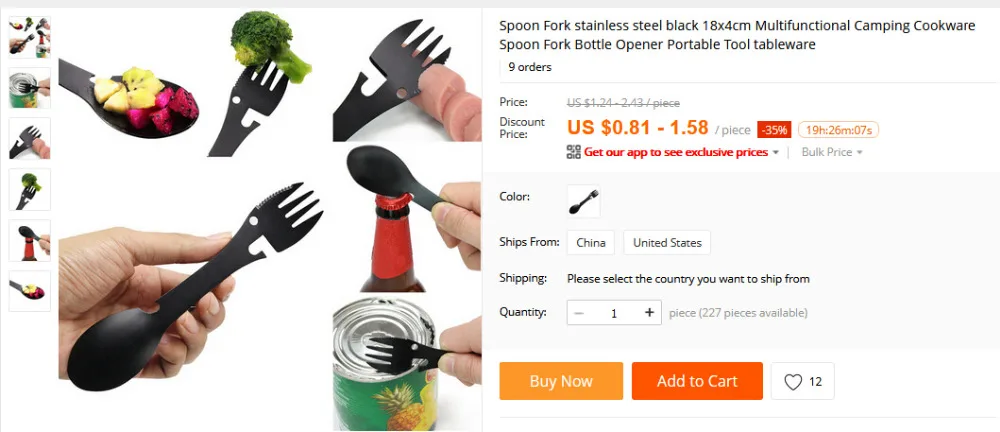The width and height of the screenshot is (1000, 432).
Task: Expand the Bulk Price dropdown
Action: (832, 152)
